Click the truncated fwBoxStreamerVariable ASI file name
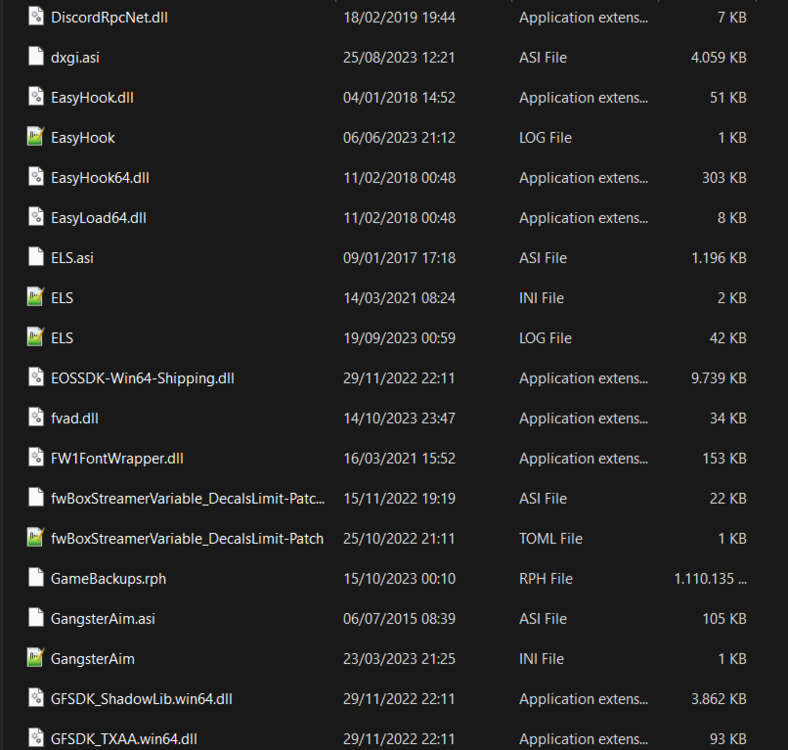 pos(187,499)
